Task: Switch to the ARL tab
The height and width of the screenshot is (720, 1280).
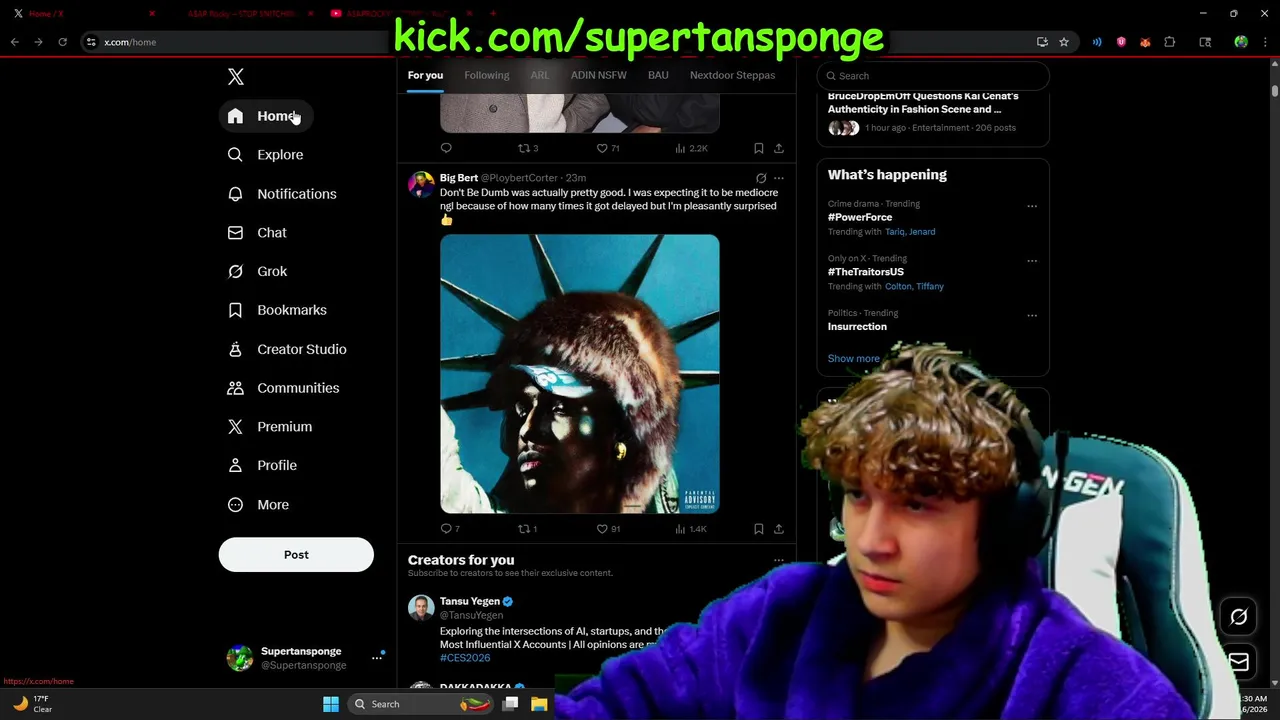Action: (x=540, y=75)
